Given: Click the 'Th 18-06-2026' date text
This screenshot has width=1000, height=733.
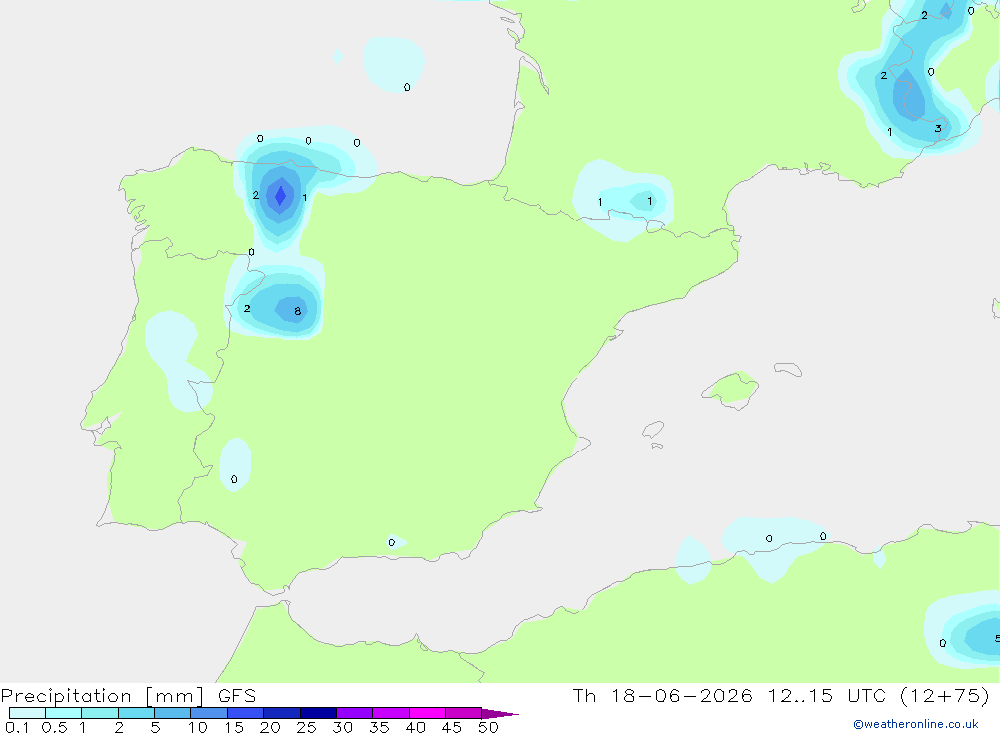Looking at the screenshot, I should pos(662,695).
